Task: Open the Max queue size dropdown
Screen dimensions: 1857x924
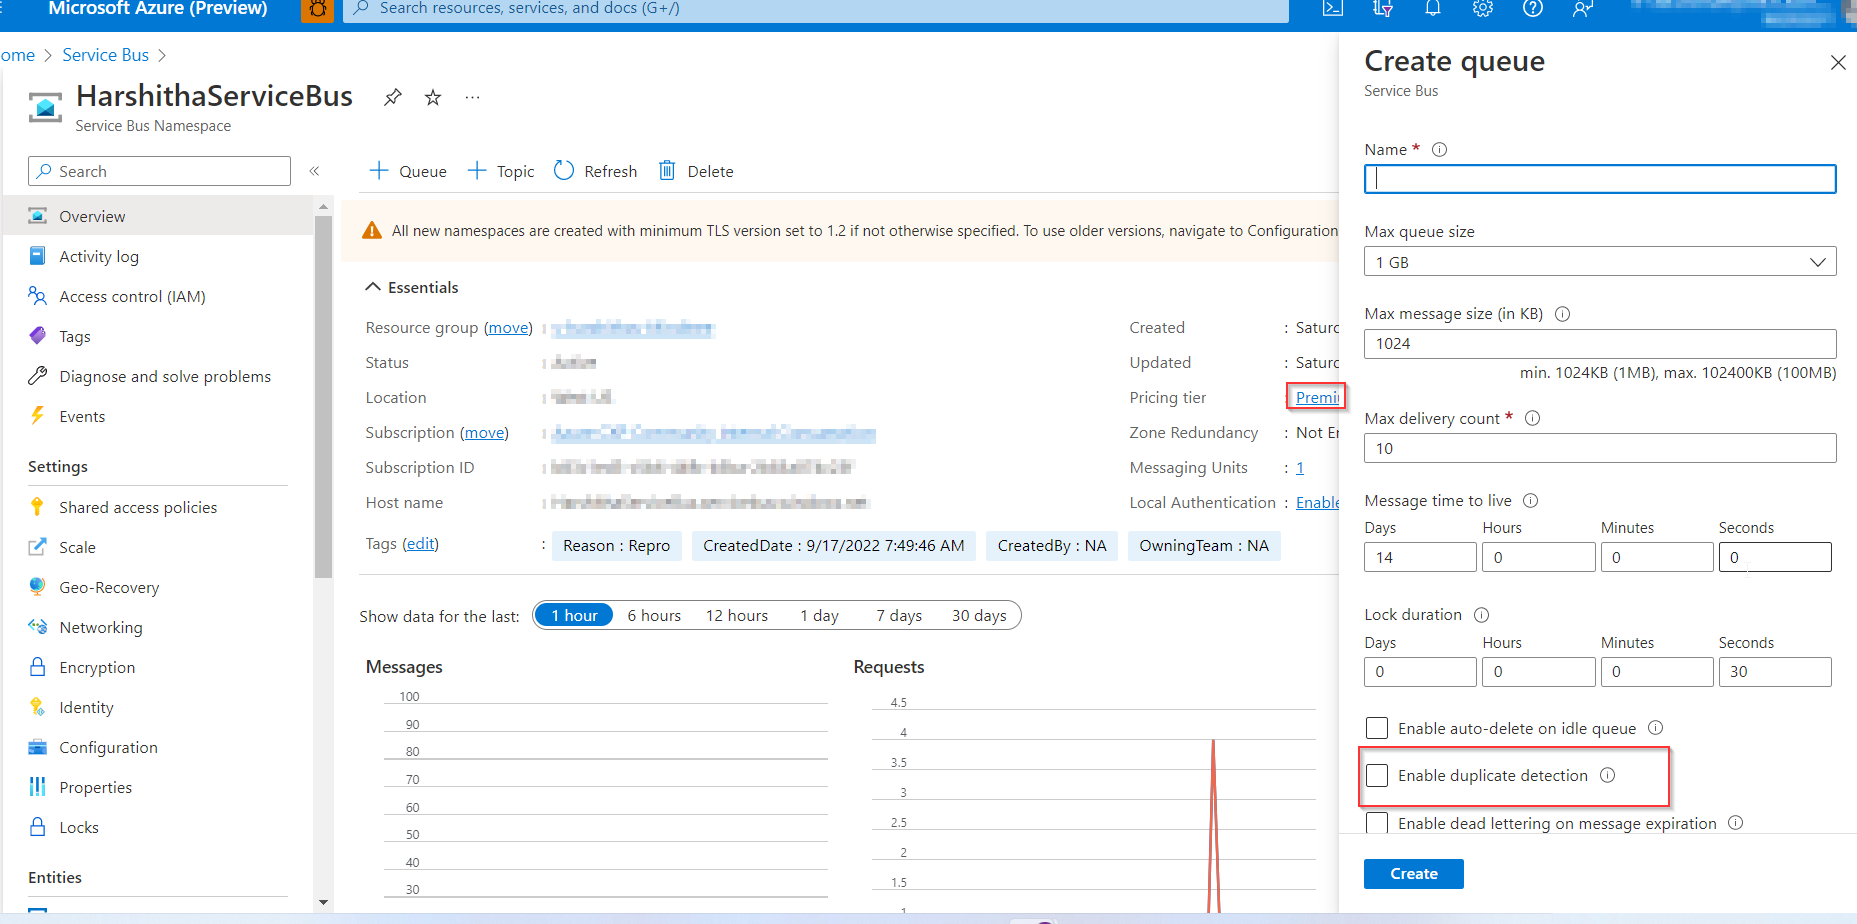Action: [1600, 262]
